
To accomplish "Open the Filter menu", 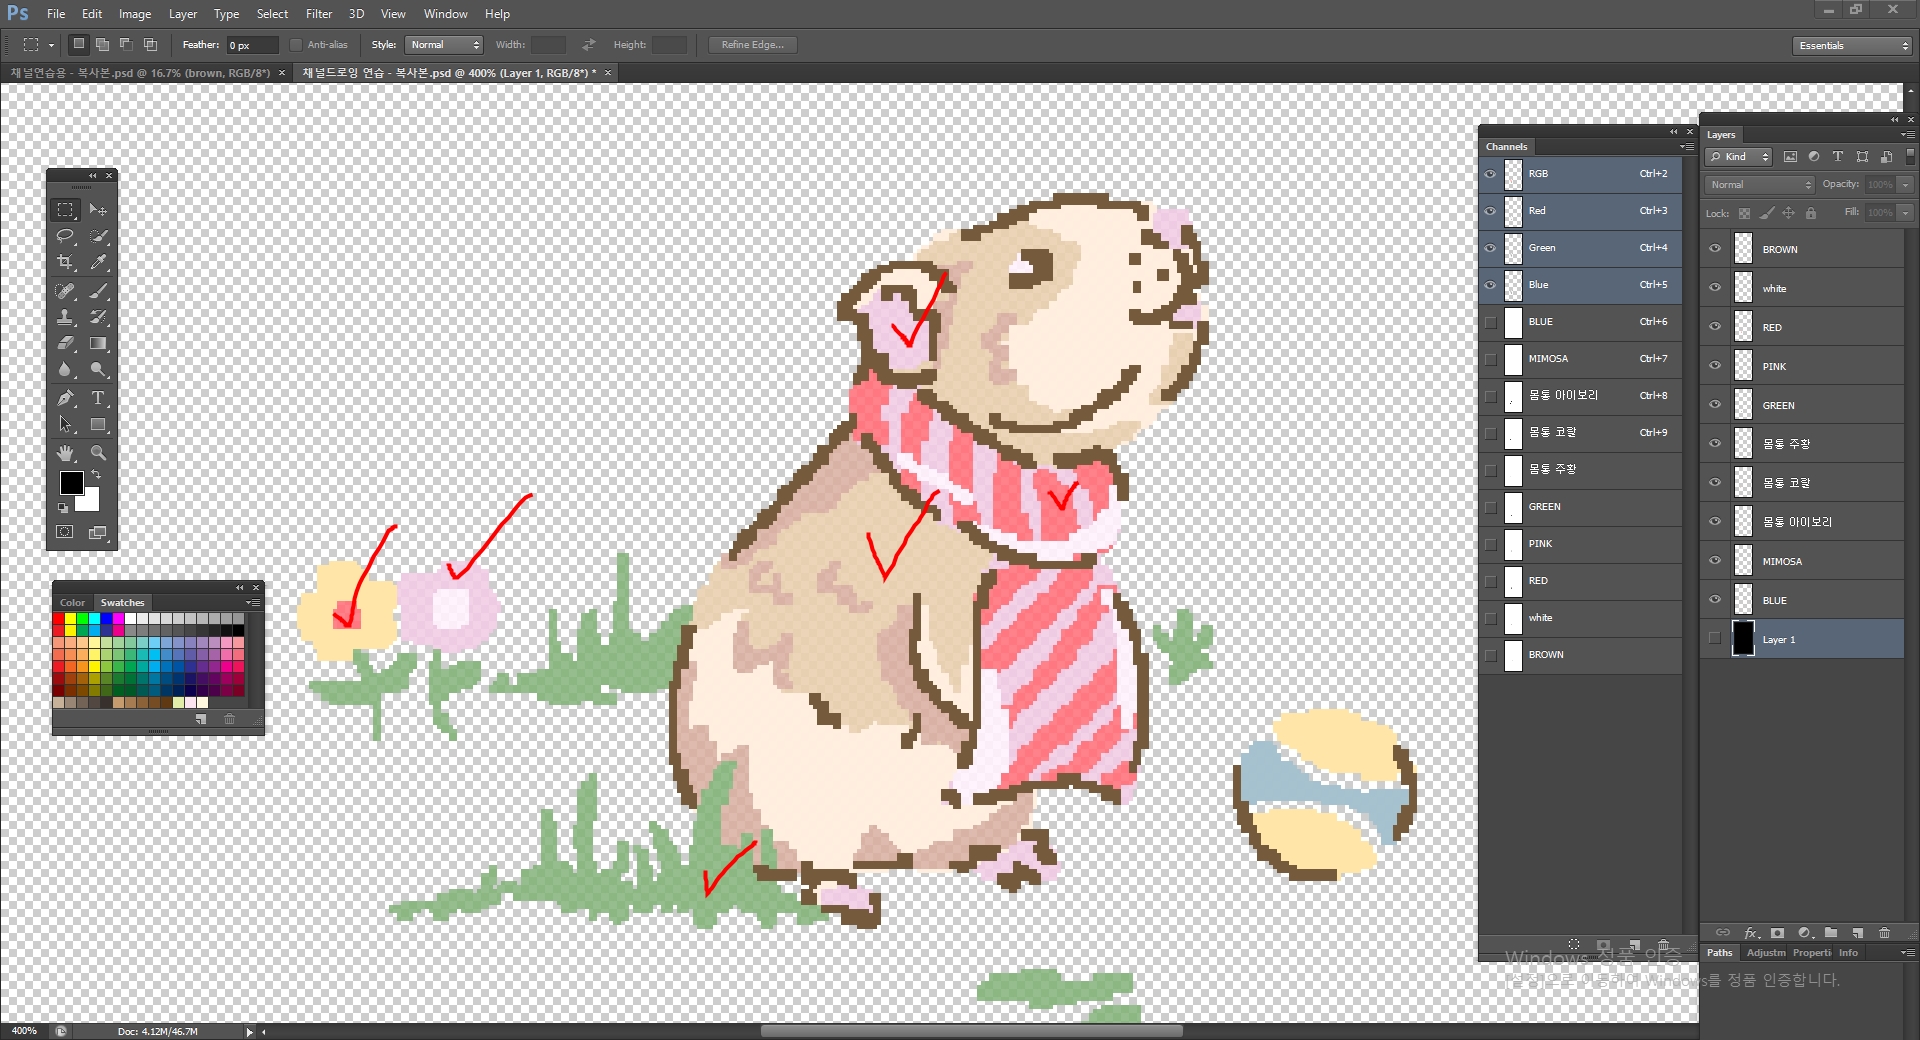I will coord(319,14).
